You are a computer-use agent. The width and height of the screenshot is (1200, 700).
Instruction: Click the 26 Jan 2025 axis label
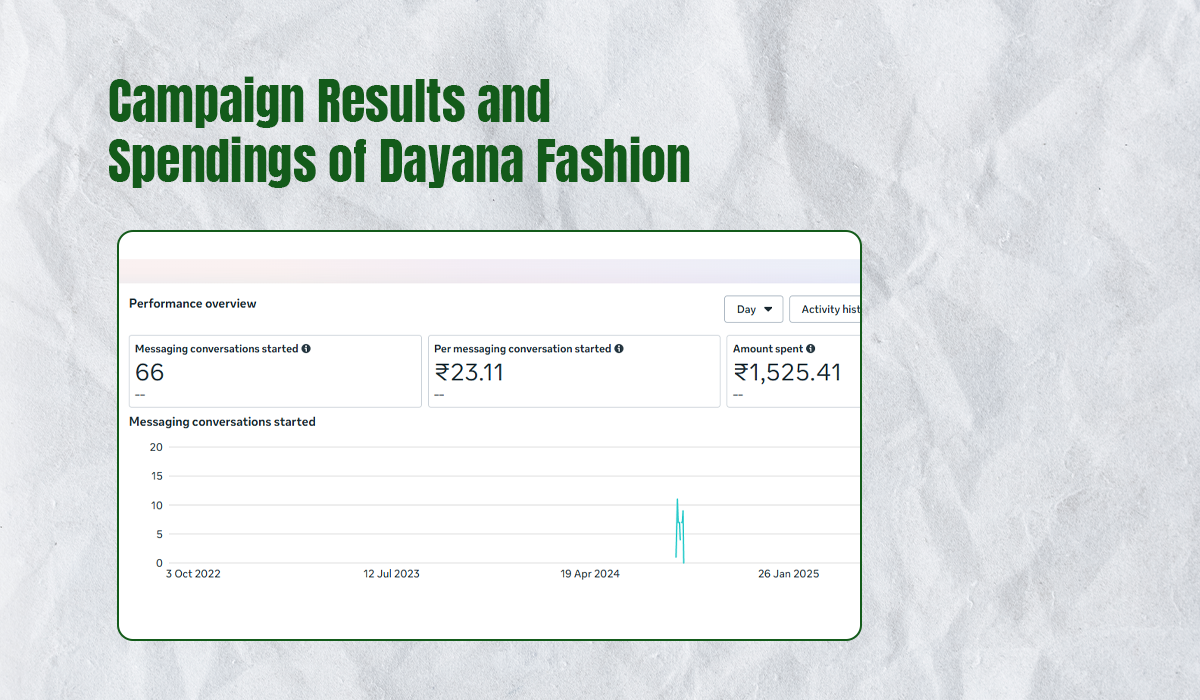788,574
